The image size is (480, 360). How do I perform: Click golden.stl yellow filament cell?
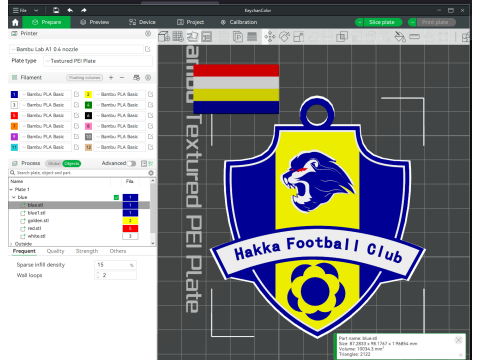[130, 221]
